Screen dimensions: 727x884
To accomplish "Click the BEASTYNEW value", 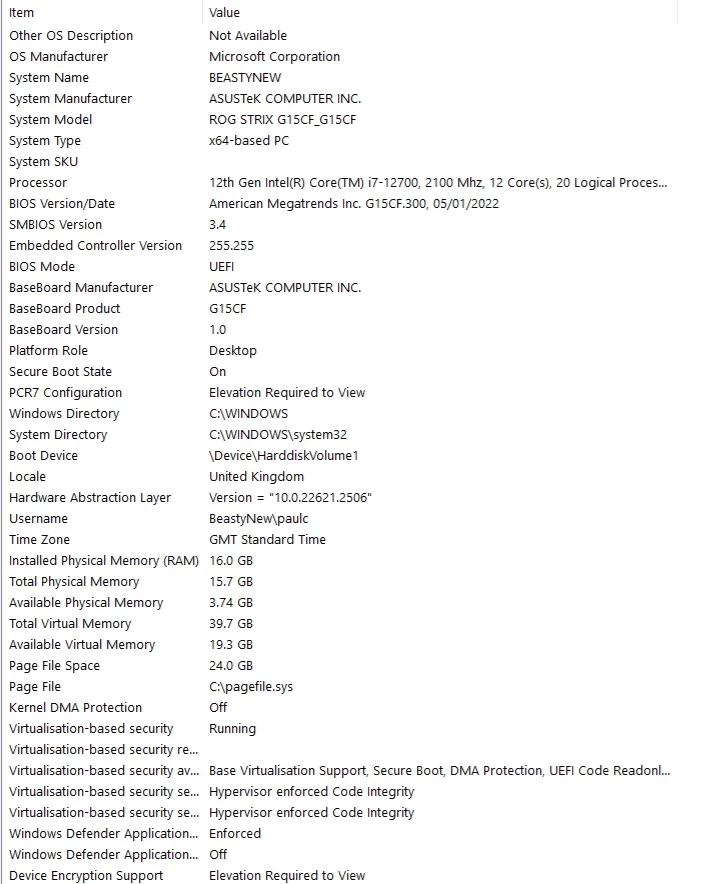I will point(245,77).
